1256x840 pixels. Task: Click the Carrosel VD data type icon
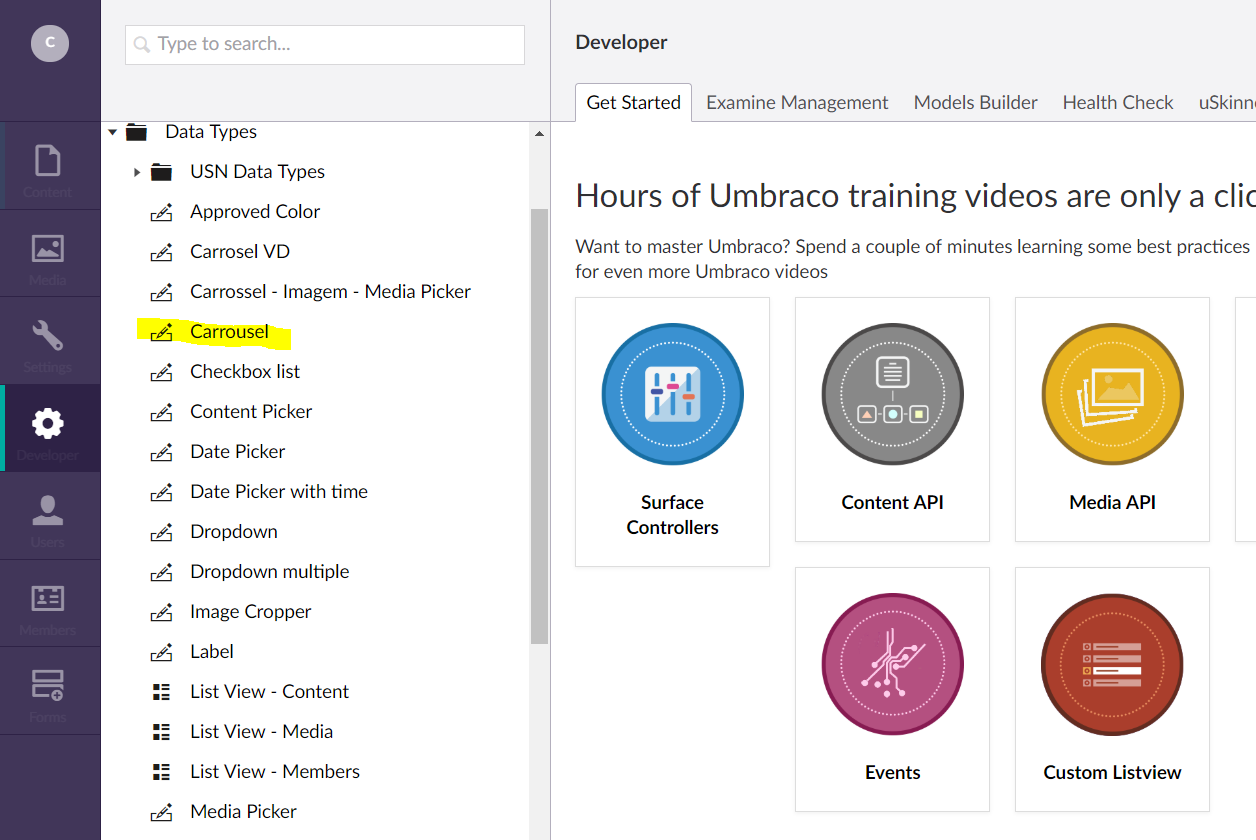pyautogui.click(x=161, y=252)
